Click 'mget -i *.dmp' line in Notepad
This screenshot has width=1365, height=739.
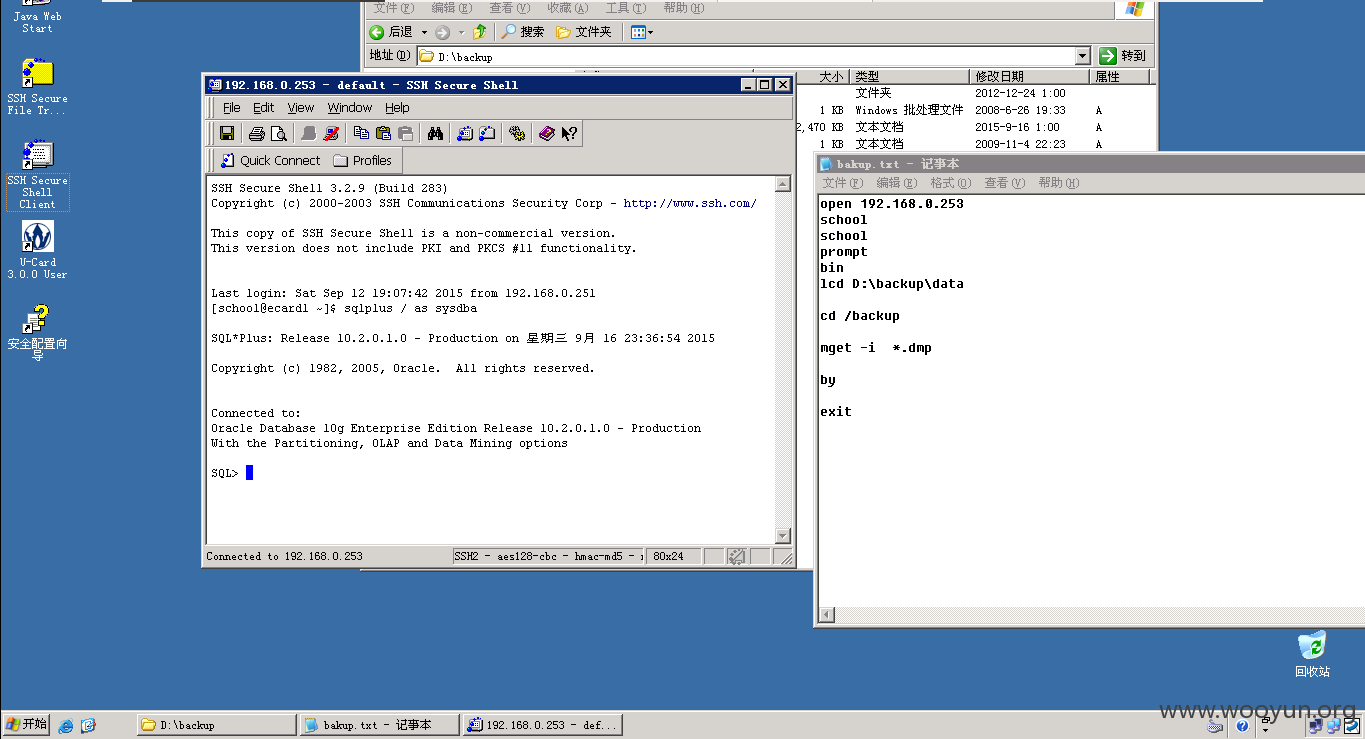[x=876, y=348]
